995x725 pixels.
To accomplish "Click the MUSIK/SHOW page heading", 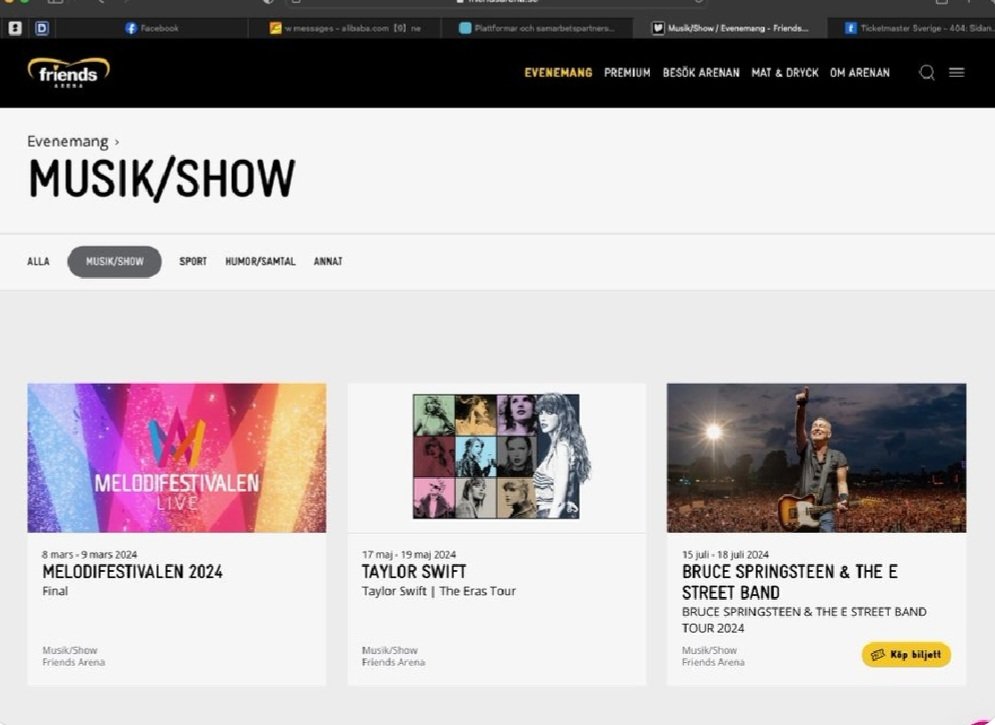I will coord(162,179).
